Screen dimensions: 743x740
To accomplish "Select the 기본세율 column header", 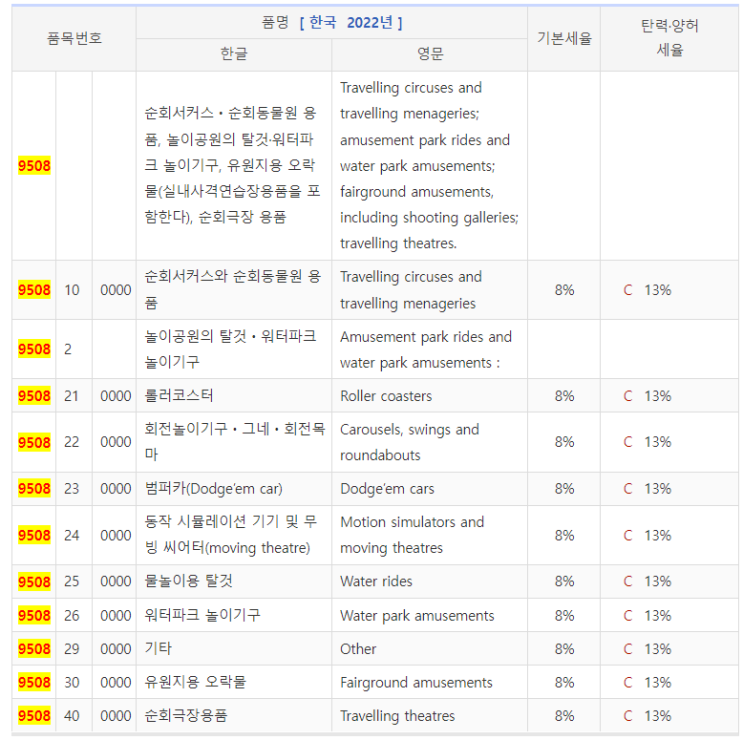I will click(x=564, y=38).
